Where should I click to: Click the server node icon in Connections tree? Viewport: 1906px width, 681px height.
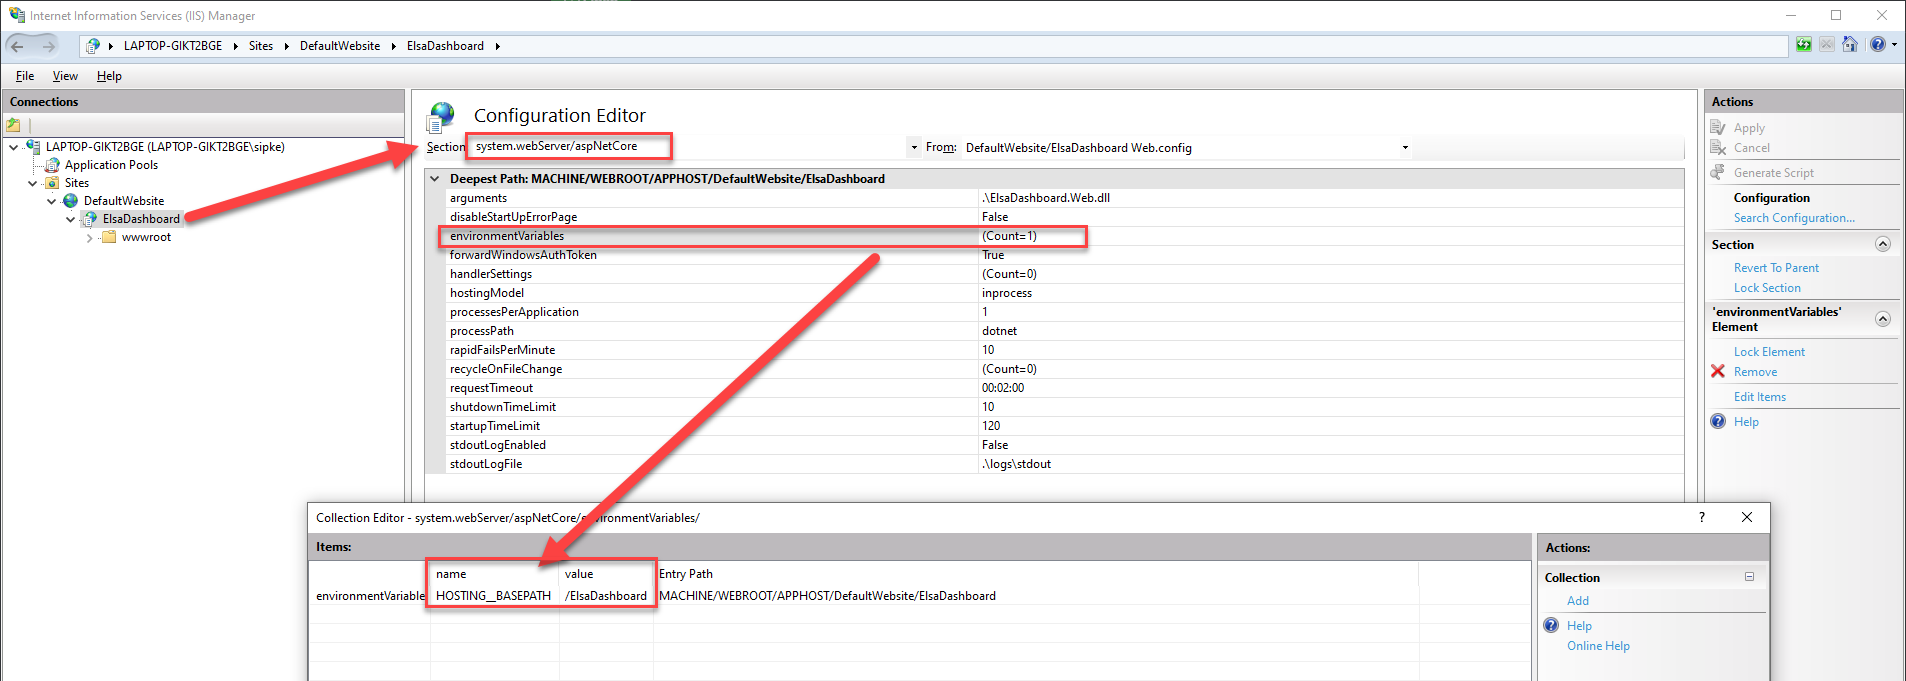tap(33, 147)
